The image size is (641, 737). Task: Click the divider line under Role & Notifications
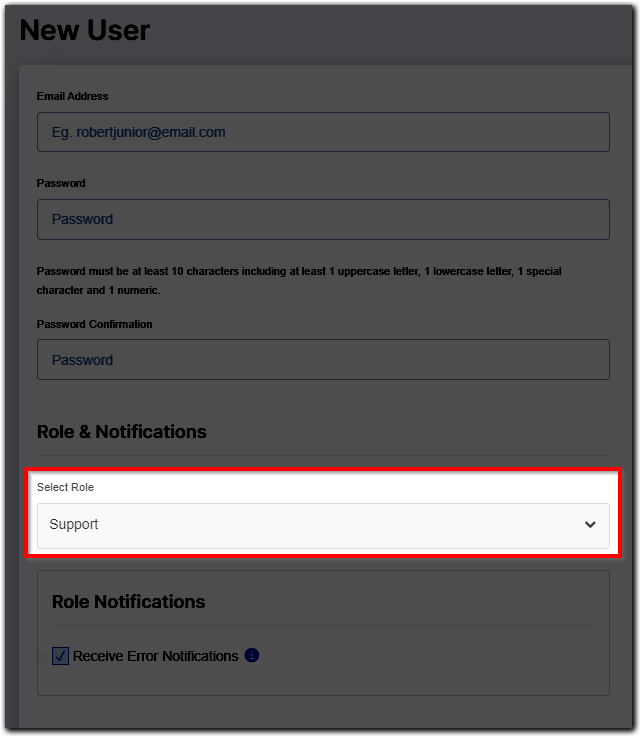(x=323, y=457)
